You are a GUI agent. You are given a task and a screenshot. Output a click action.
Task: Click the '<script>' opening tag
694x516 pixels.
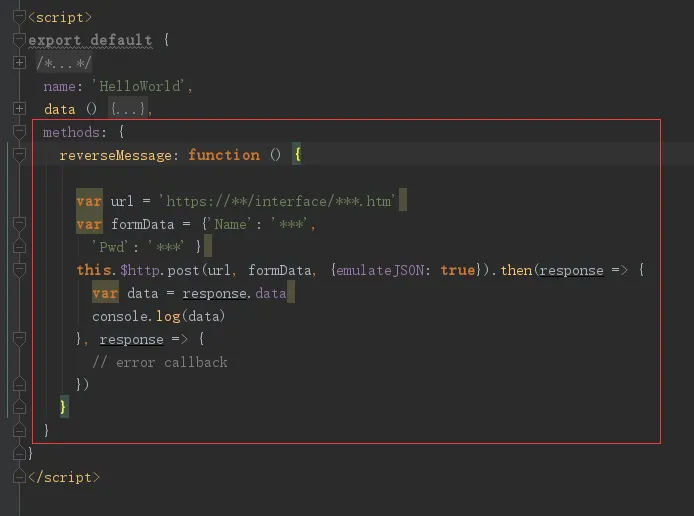60,18
